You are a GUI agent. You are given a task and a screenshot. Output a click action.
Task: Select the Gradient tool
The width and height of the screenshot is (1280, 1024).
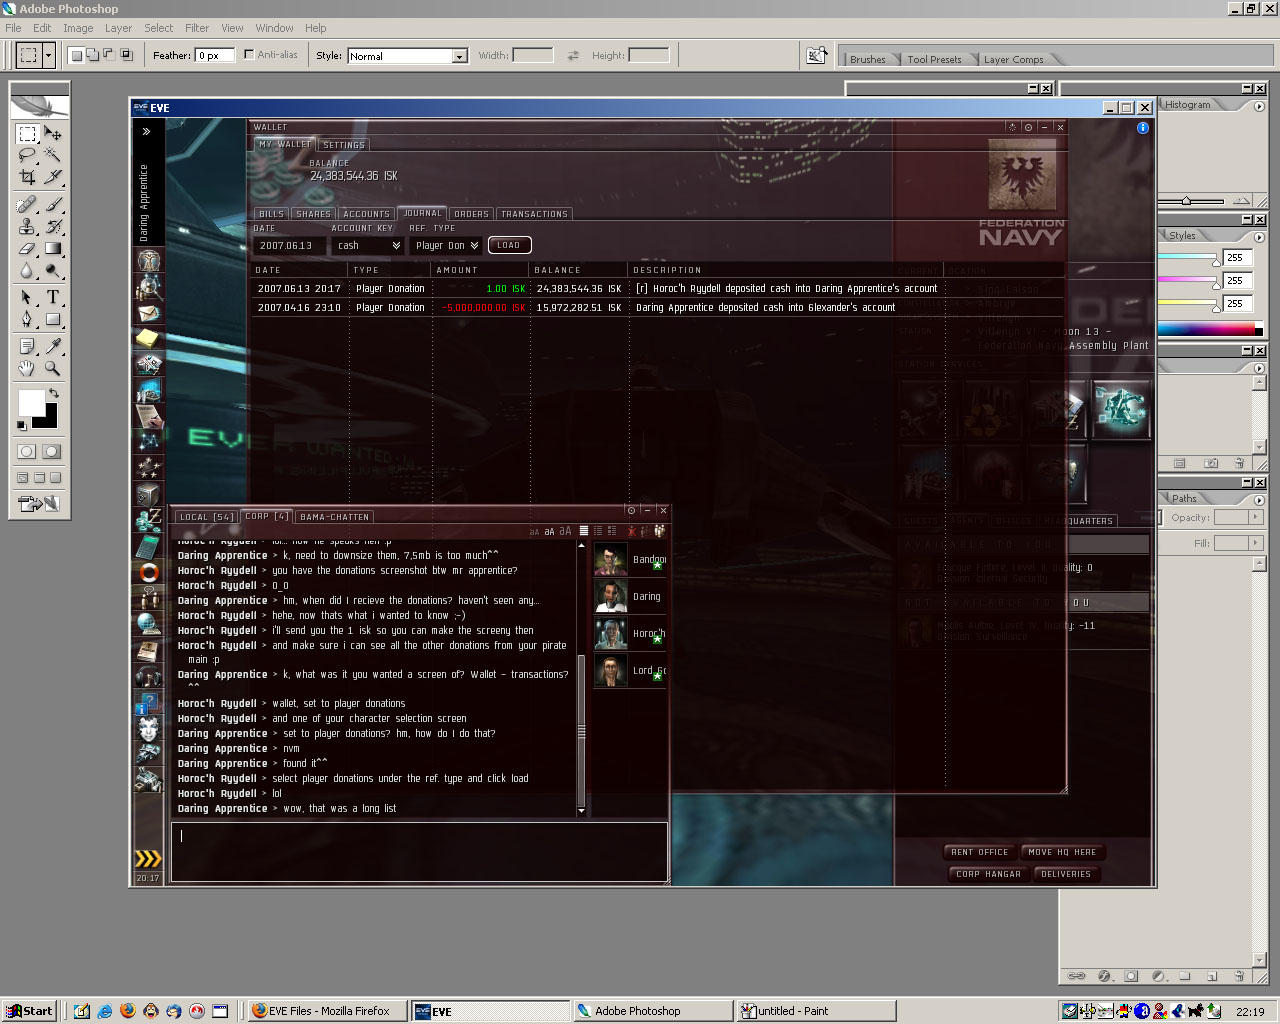[x=53, y=249]
